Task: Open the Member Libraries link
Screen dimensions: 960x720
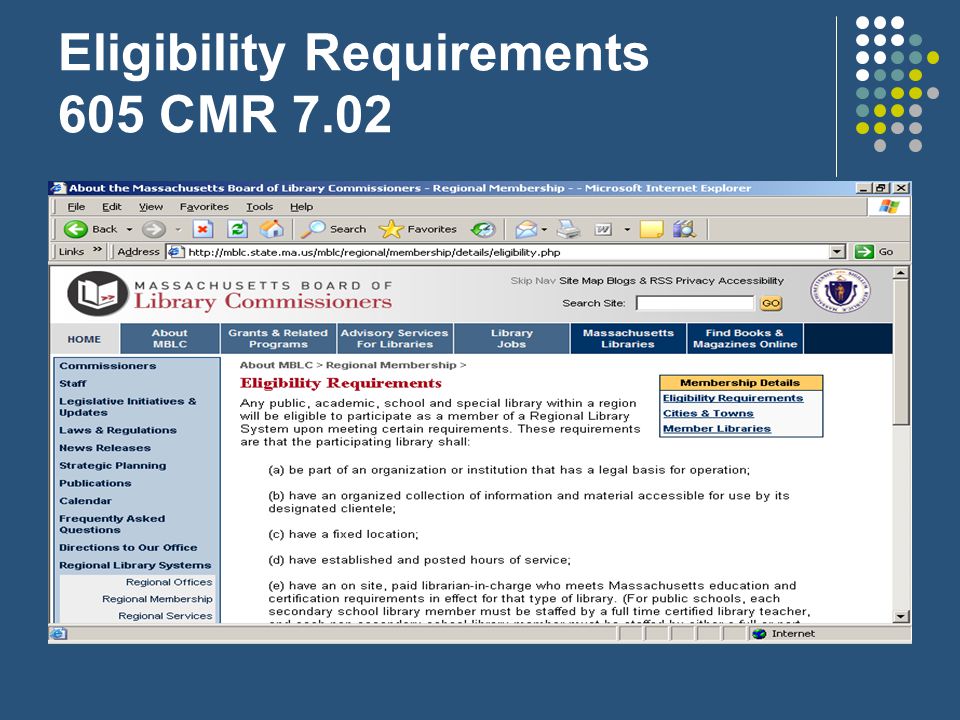Action: (717, 429)
